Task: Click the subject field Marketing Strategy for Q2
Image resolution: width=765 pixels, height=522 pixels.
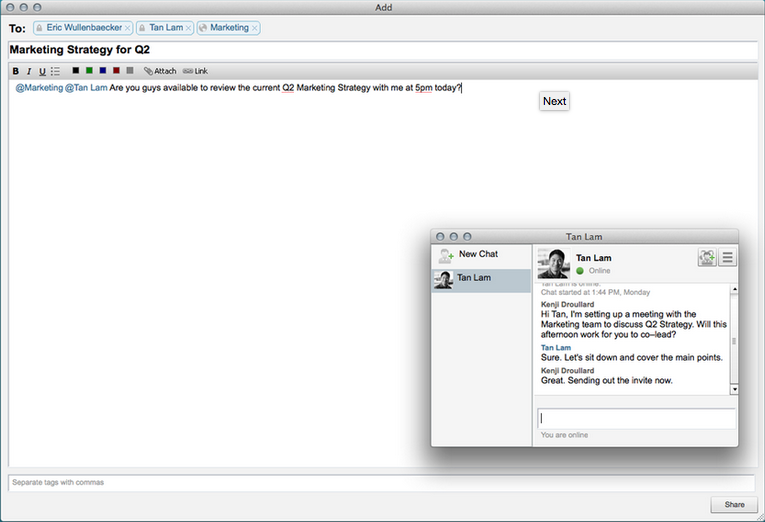Action: pyautogui.click(x=382, y=50)
